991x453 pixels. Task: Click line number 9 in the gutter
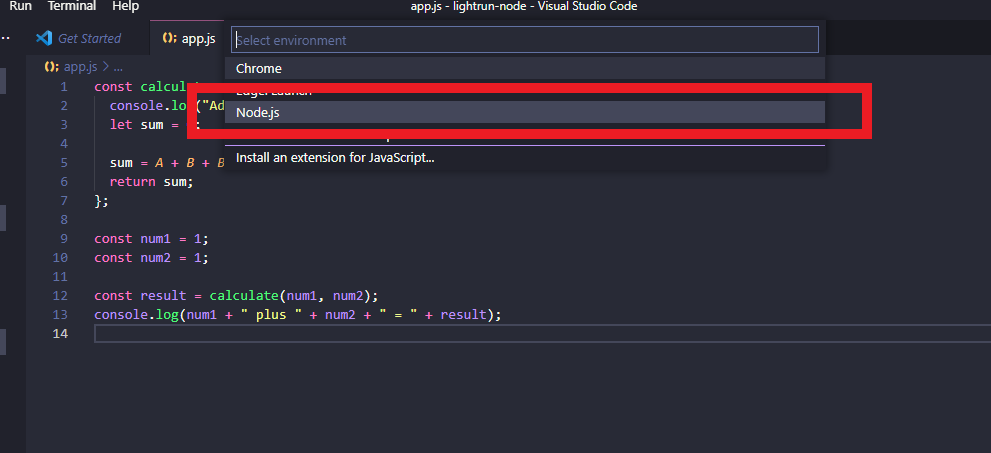pyautogui.click(x=64, y=238)
